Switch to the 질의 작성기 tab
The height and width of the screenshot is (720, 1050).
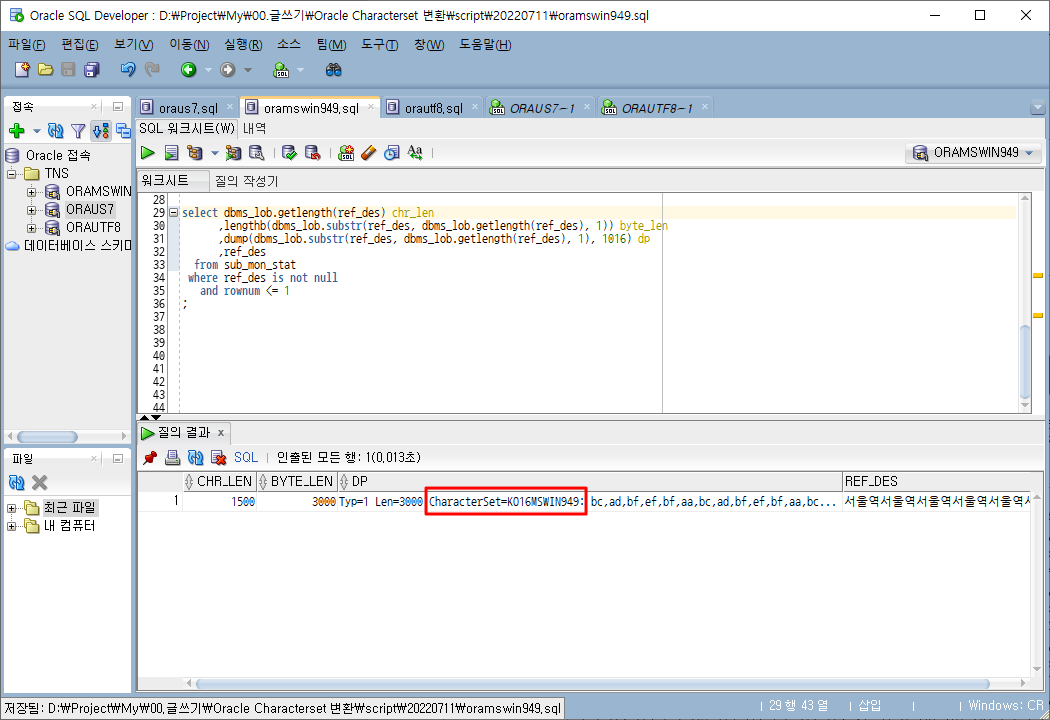point(246,181)
